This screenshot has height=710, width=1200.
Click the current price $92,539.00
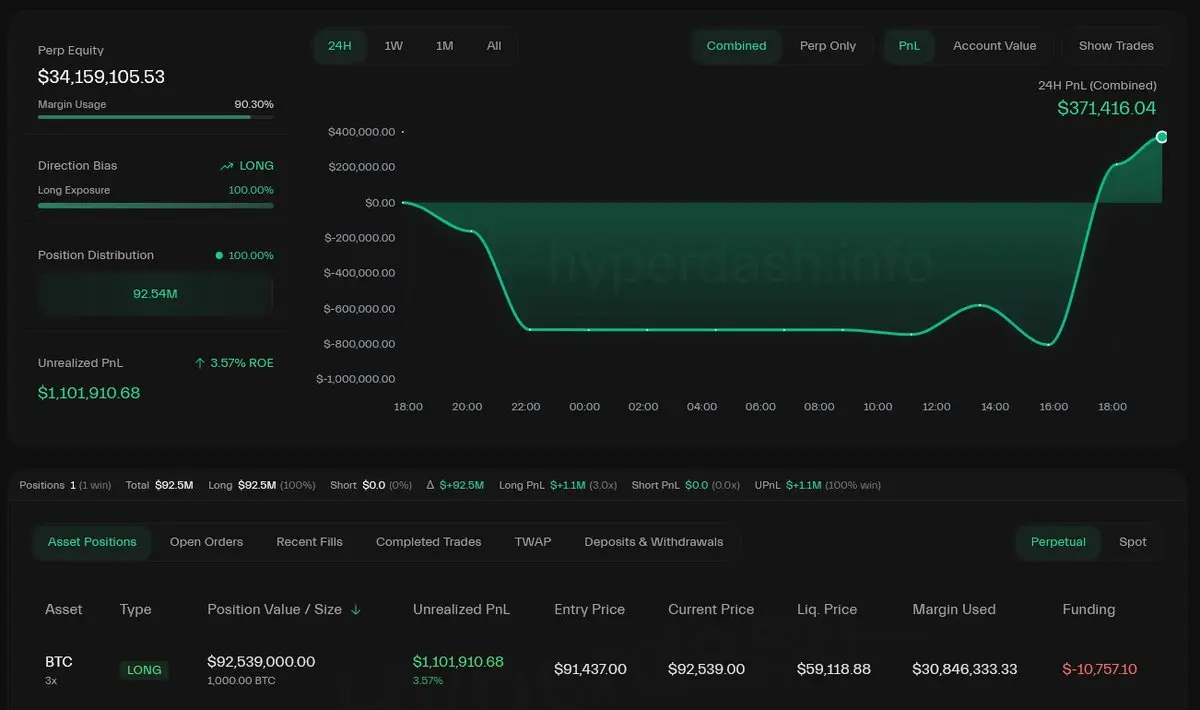click(x=705, y=669)
